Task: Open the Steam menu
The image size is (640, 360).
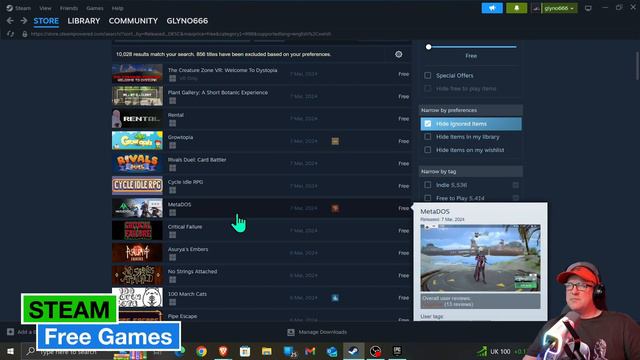Action: point(19,8)
